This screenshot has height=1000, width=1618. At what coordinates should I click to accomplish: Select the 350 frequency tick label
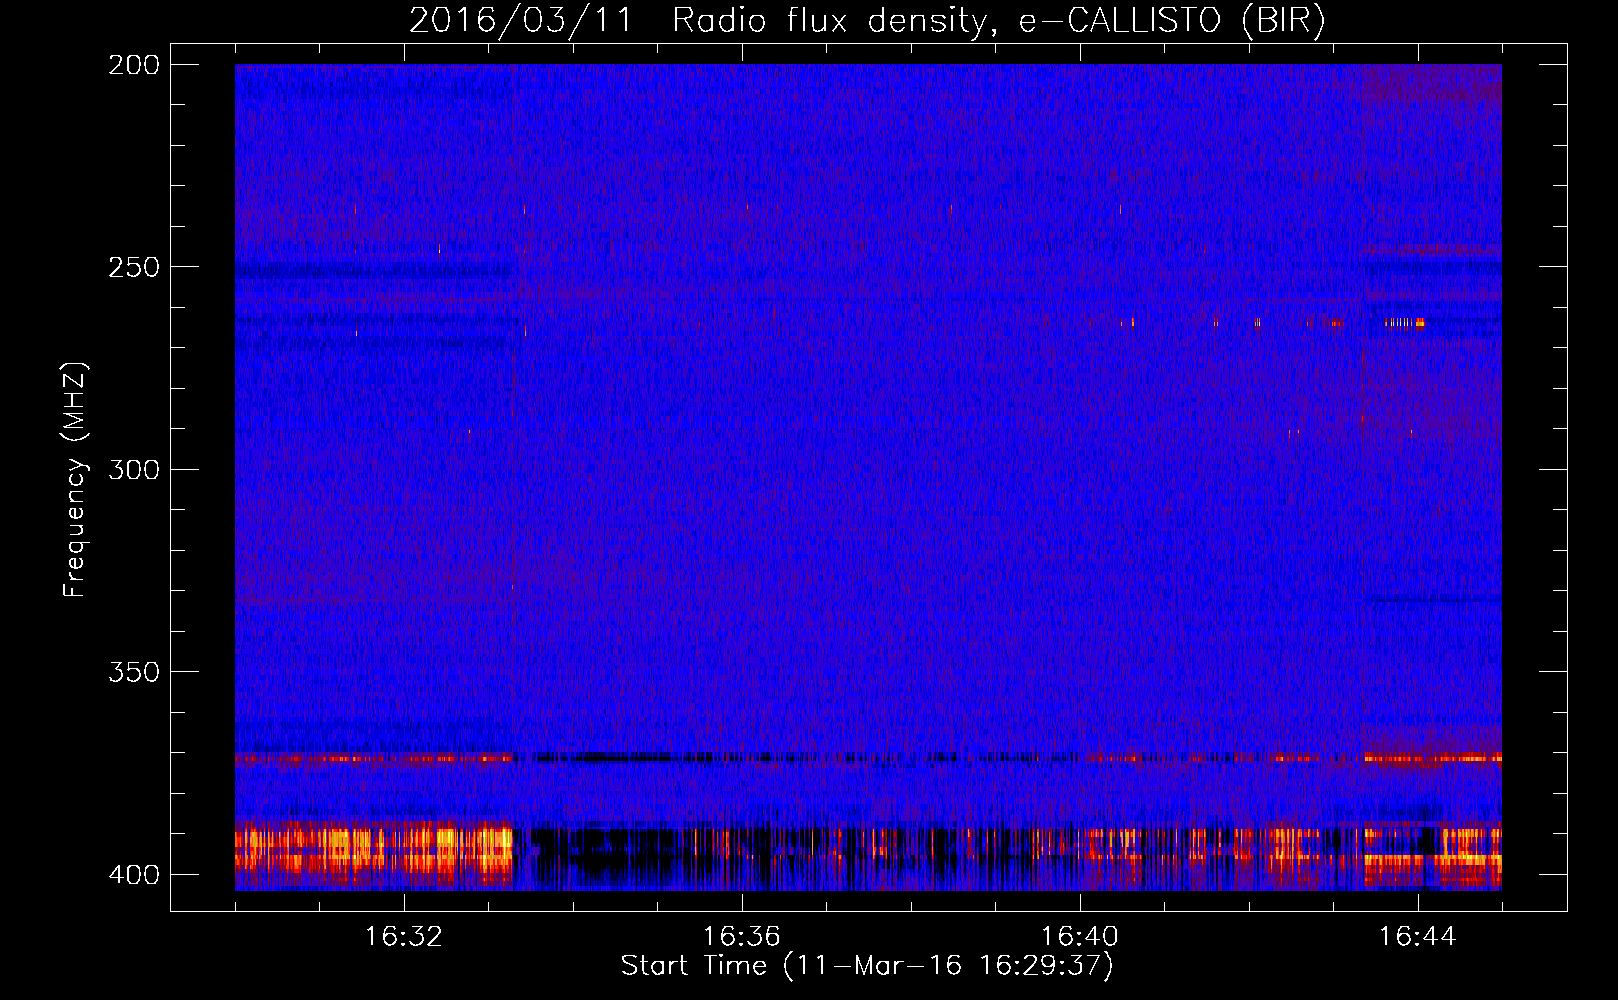pos(134,672)
